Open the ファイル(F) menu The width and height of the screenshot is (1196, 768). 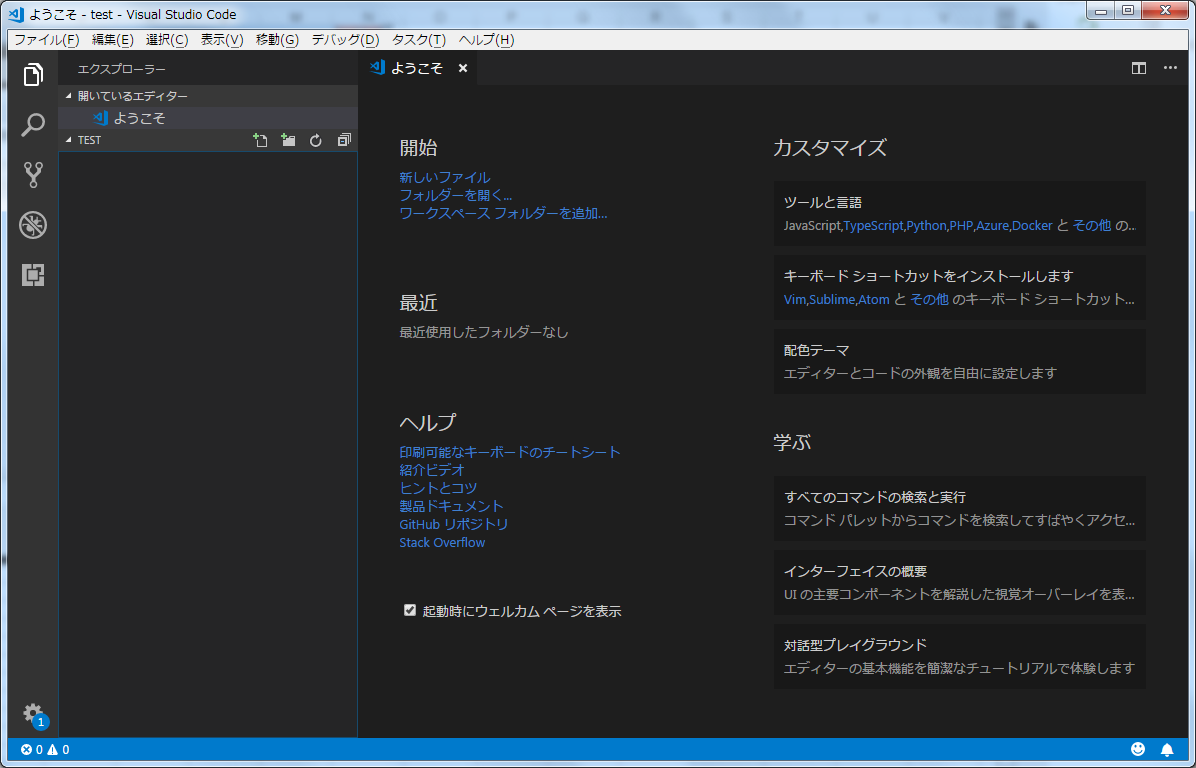46,40
